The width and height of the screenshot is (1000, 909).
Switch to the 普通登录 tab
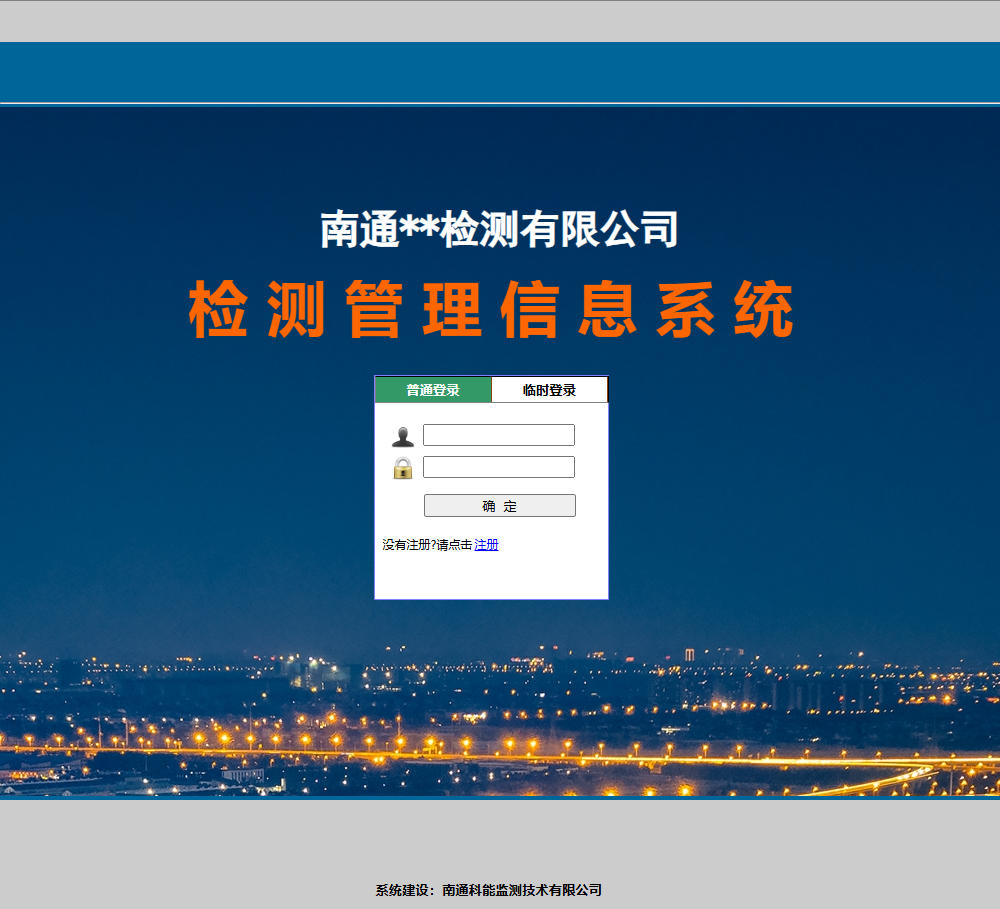433,390
